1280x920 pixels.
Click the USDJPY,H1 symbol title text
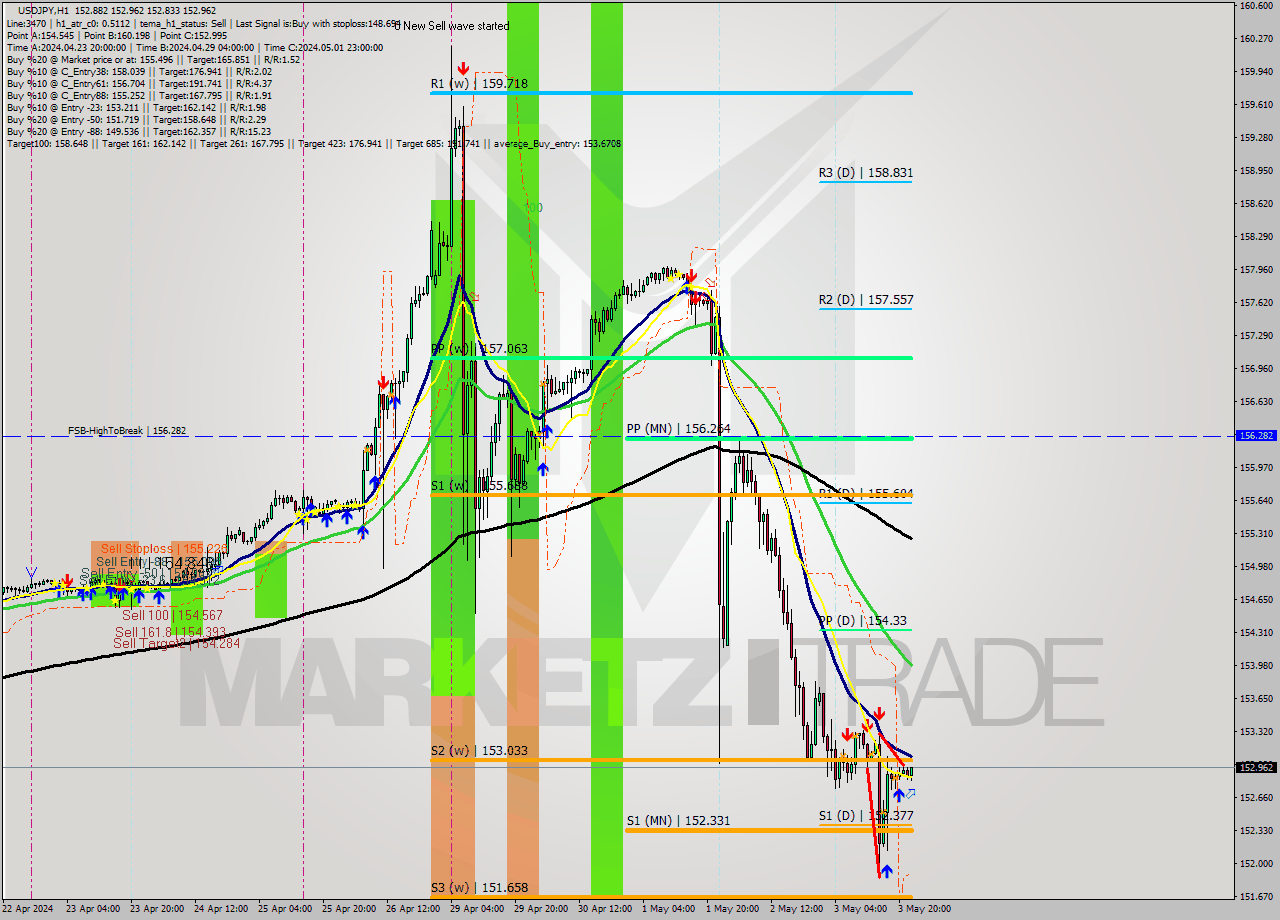point(43,10)
